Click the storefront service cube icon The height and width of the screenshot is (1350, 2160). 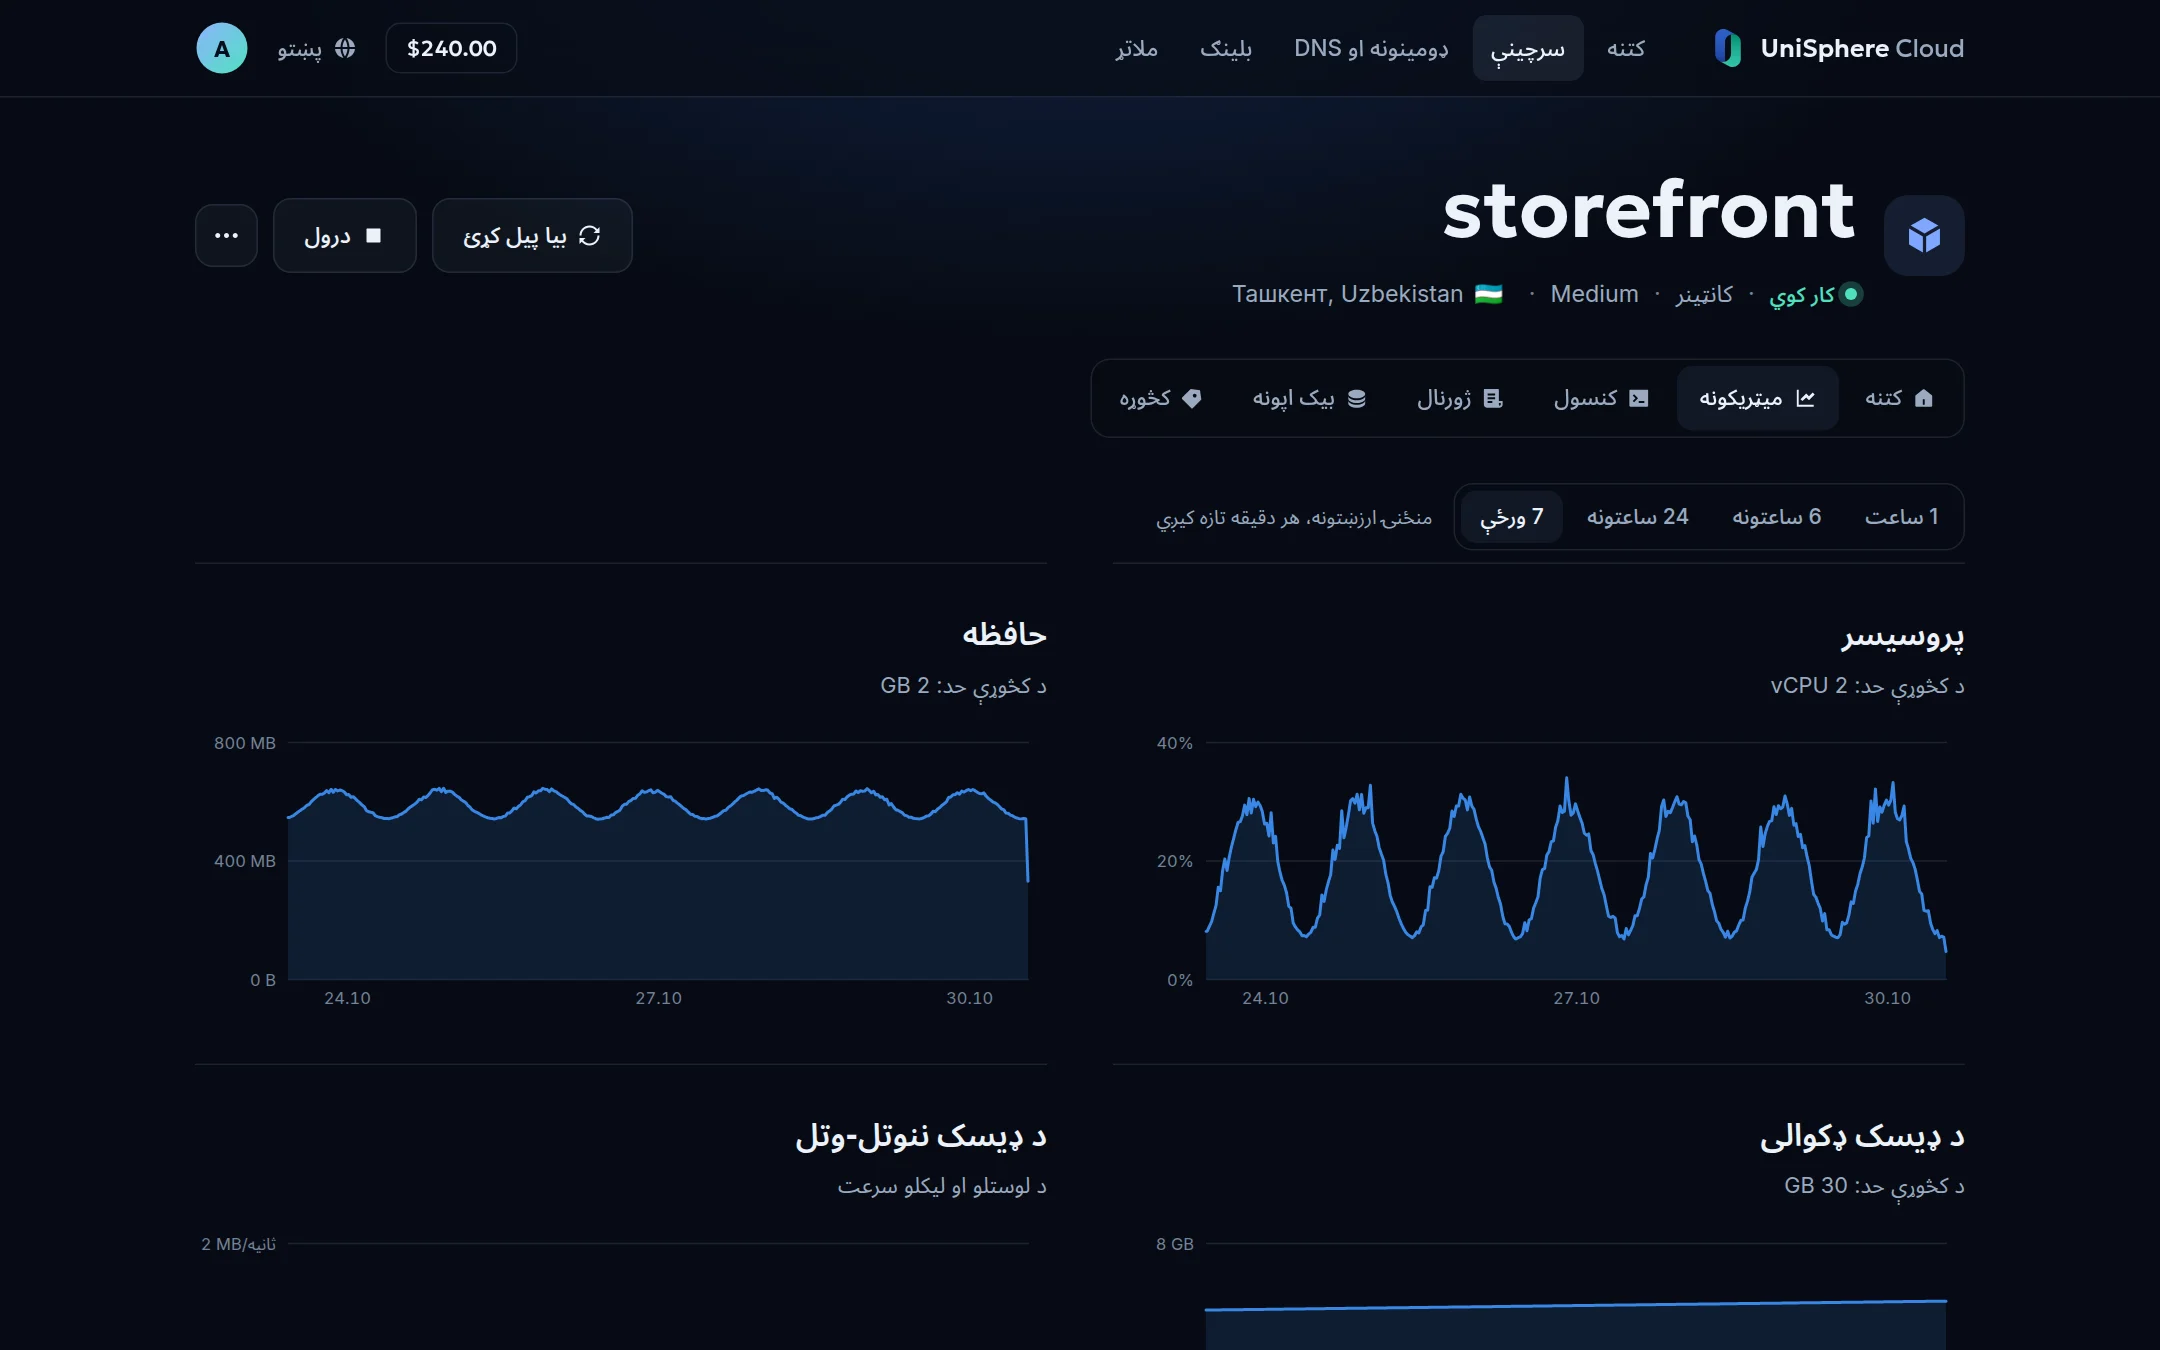(x=1924, y=236)
